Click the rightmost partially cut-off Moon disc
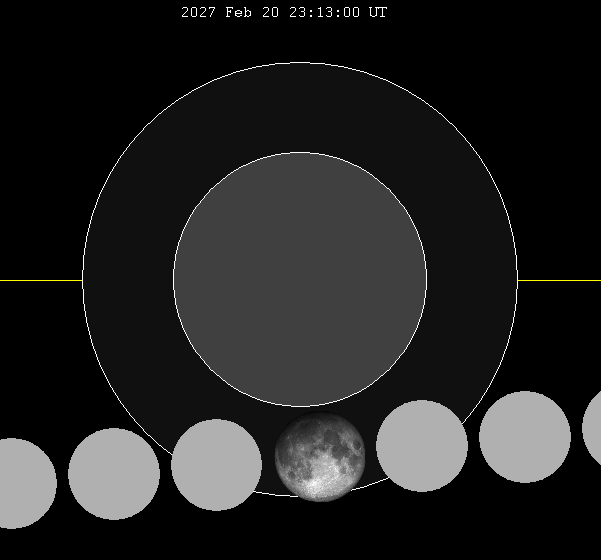Screen dimensions: 601x560 592,427
